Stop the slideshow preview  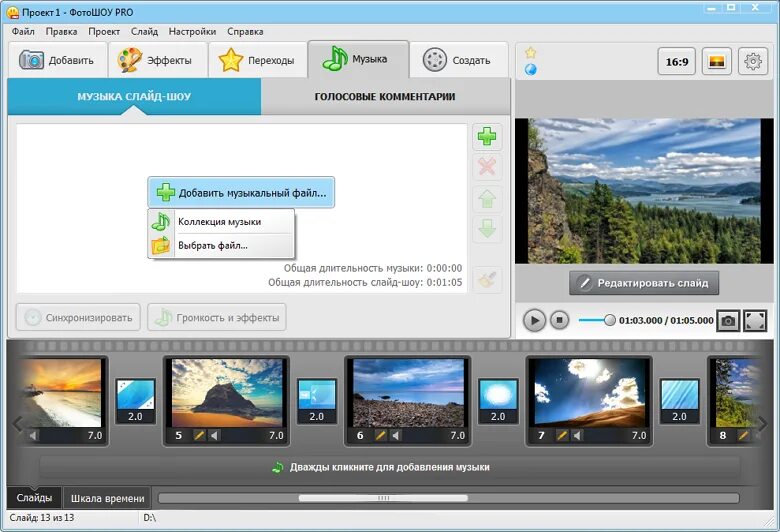(559, 320)
